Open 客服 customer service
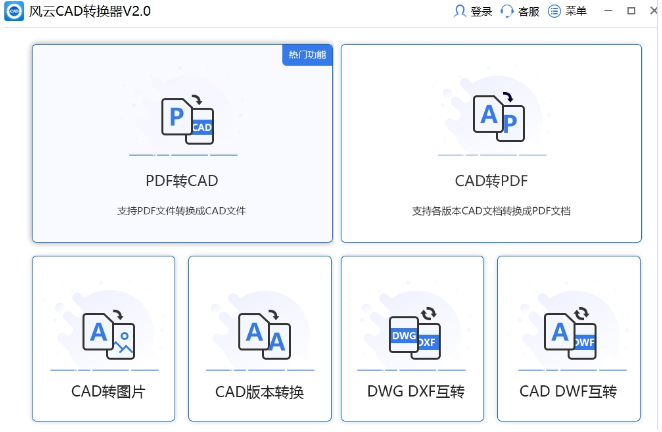The image size is (662, 432). [529, 11]
